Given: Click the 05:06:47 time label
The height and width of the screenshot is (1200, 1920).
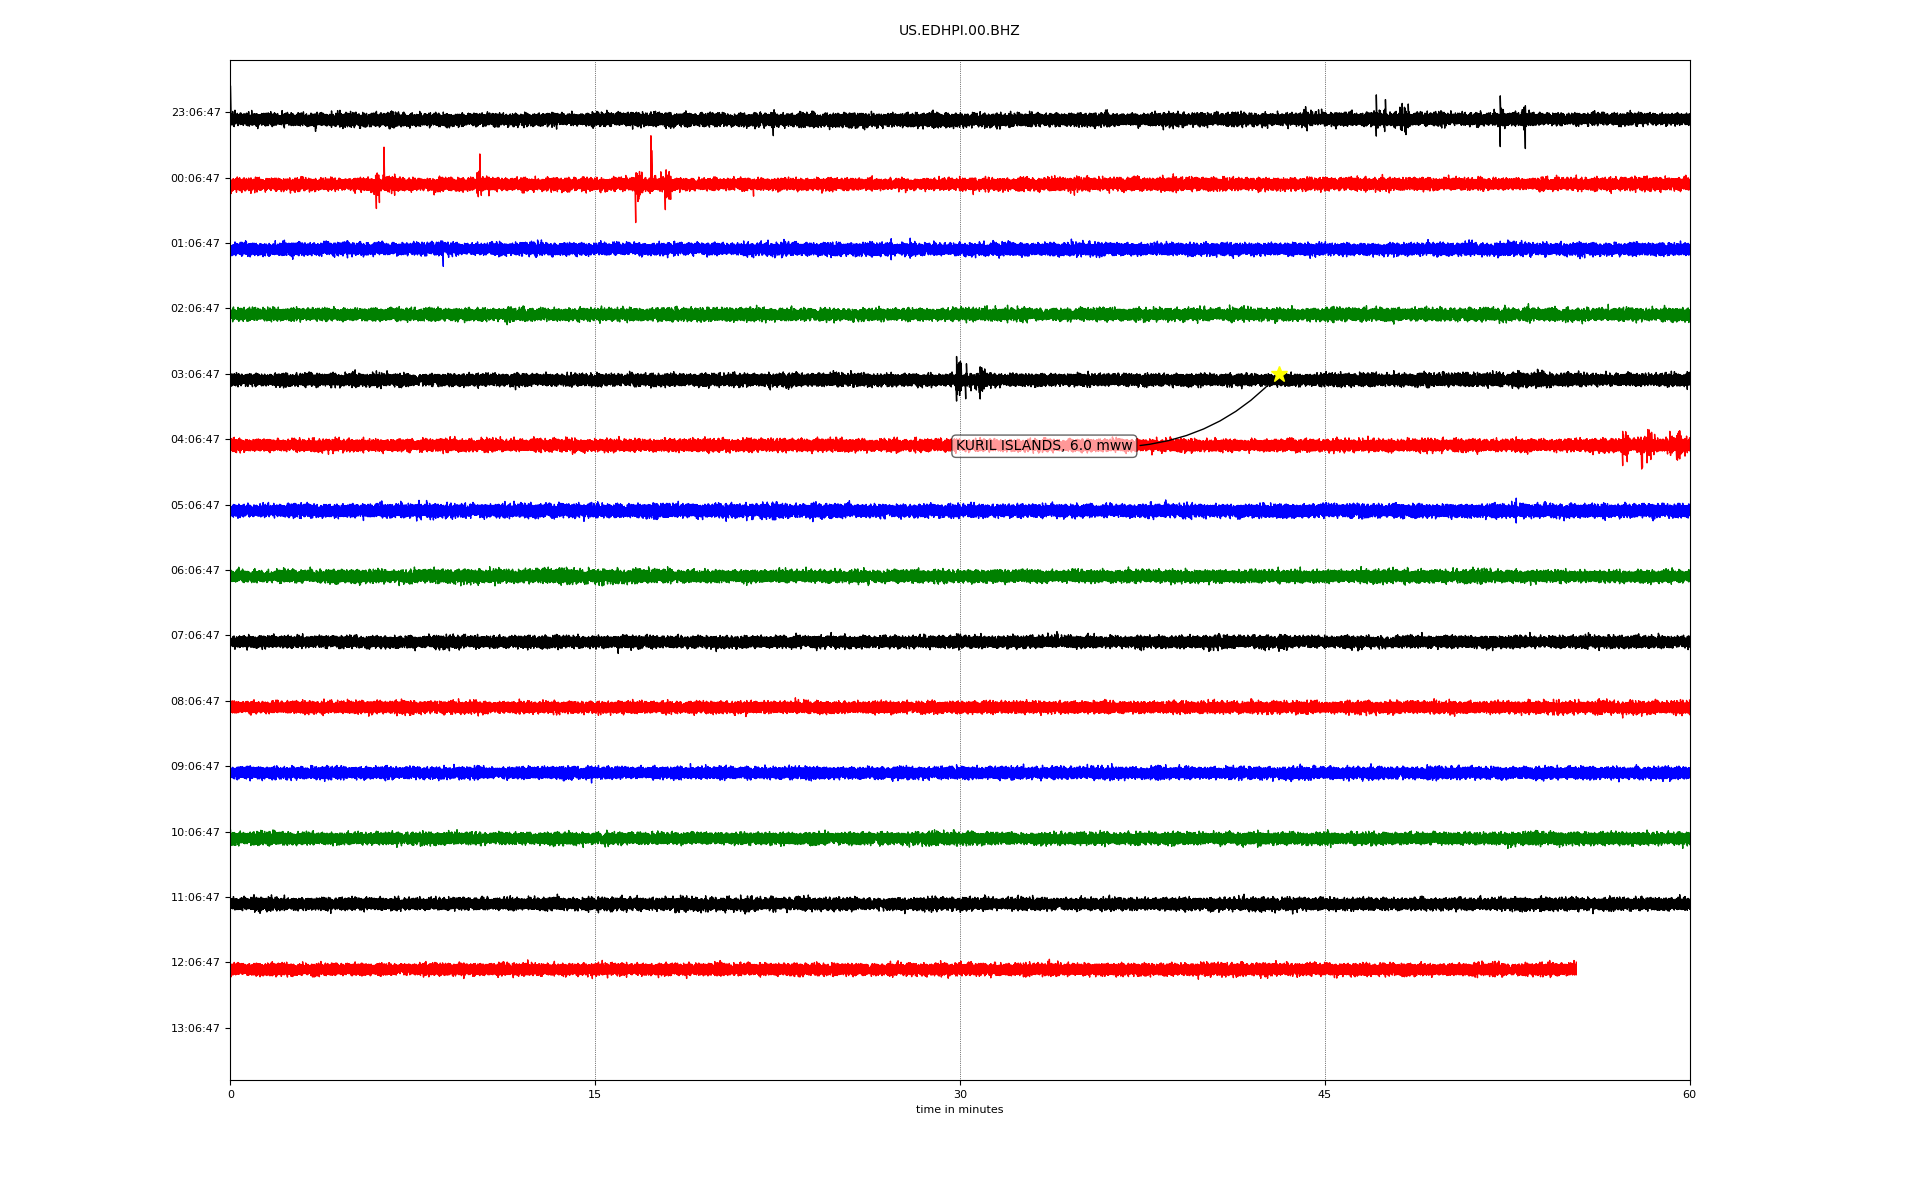Looking at the screenshot, I should [x=196, y=506].
